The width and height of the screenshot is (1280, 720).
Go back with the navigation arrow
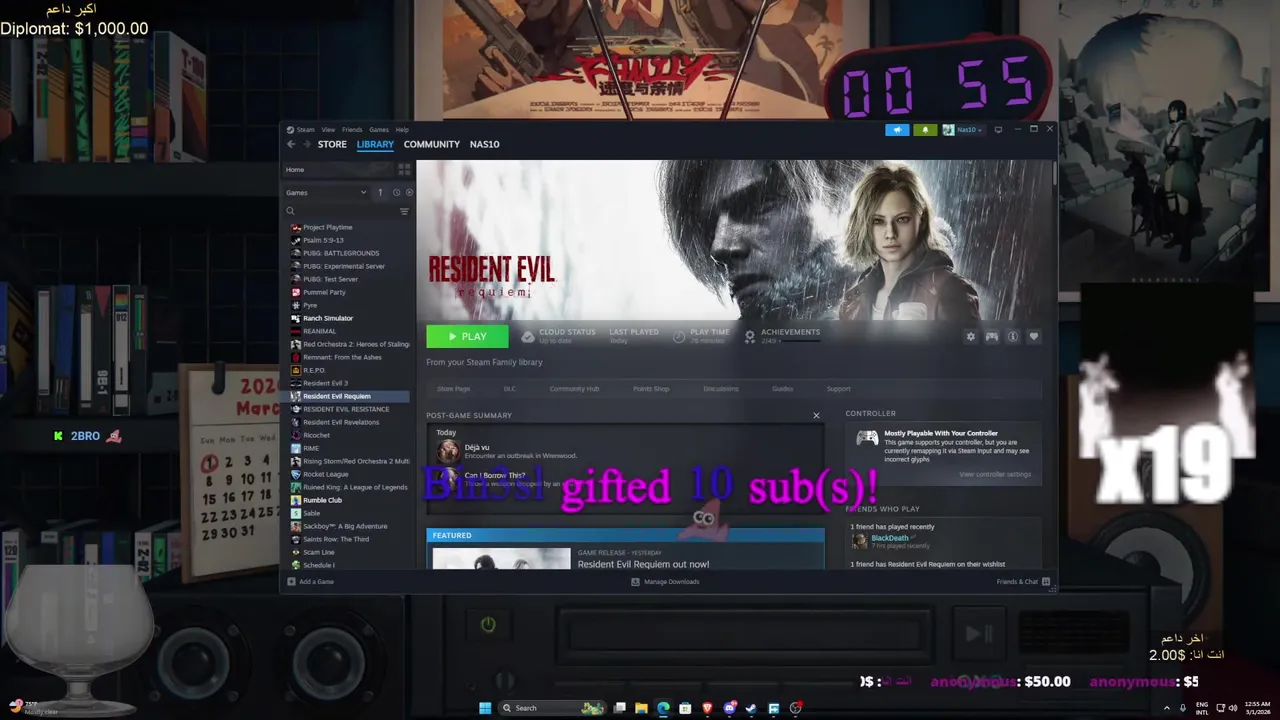click(x=291, y=144)
